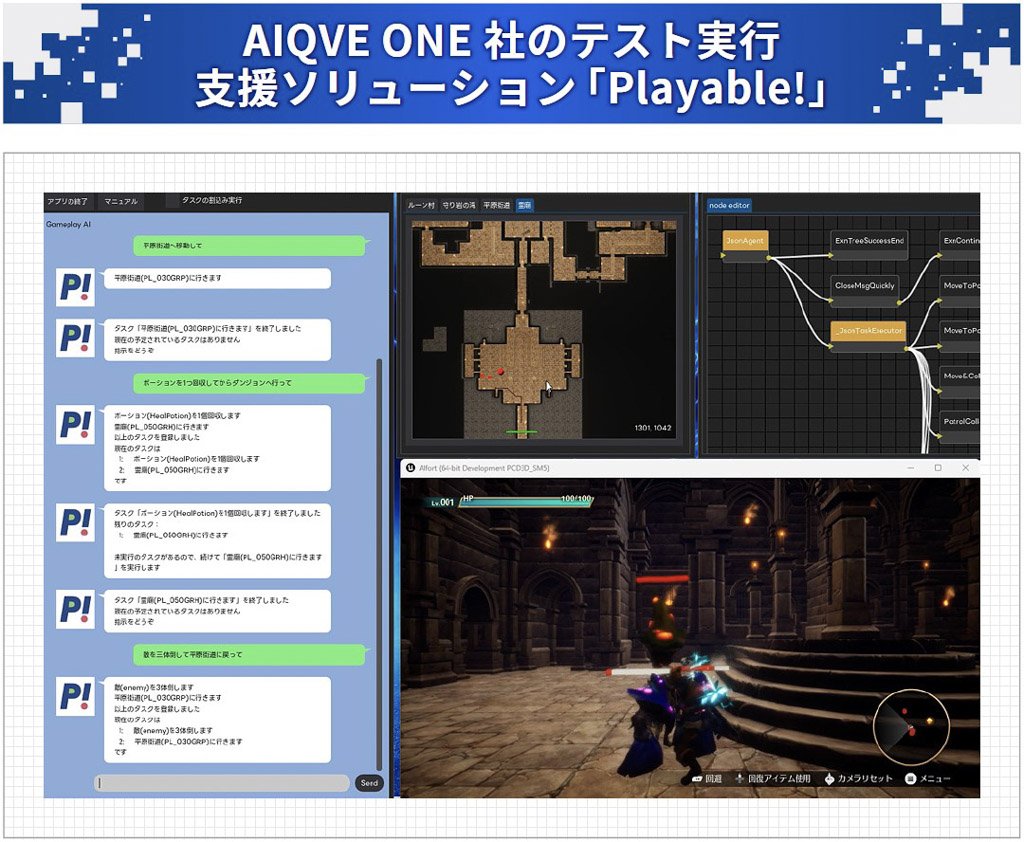Image resolution: width=1024 pixels, height=842 pixels.
Task: Maximize the Alfort game window
Action: [938, 468]
